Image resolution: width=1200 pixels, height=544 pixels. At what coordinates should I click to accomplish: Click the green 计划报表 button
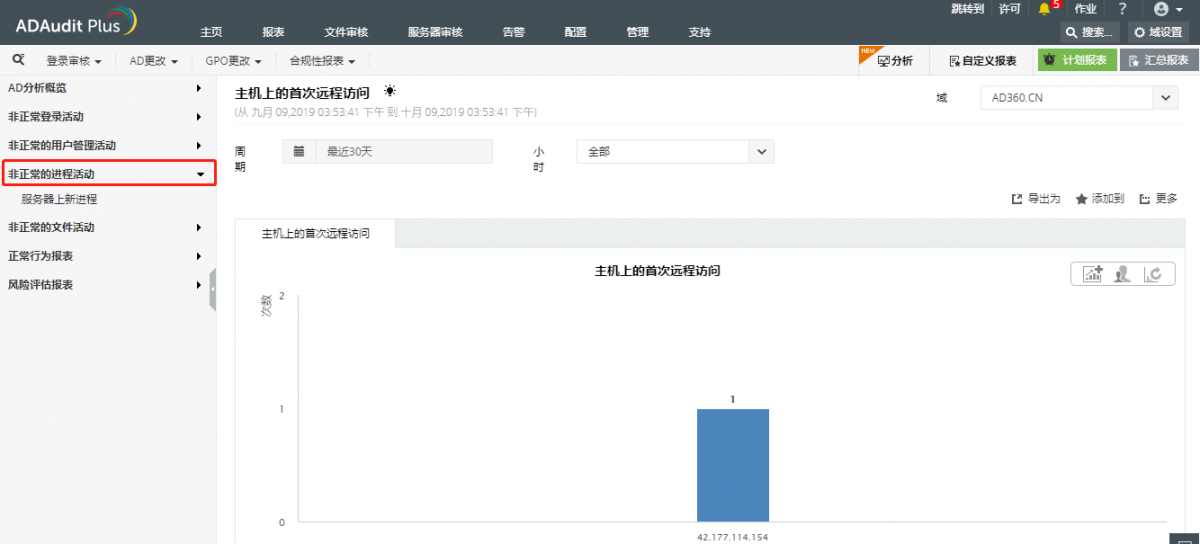coord(1077,61)
